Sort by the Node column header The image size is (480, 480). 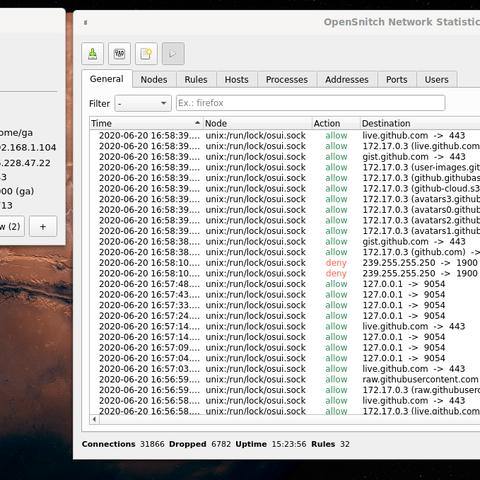257,123
